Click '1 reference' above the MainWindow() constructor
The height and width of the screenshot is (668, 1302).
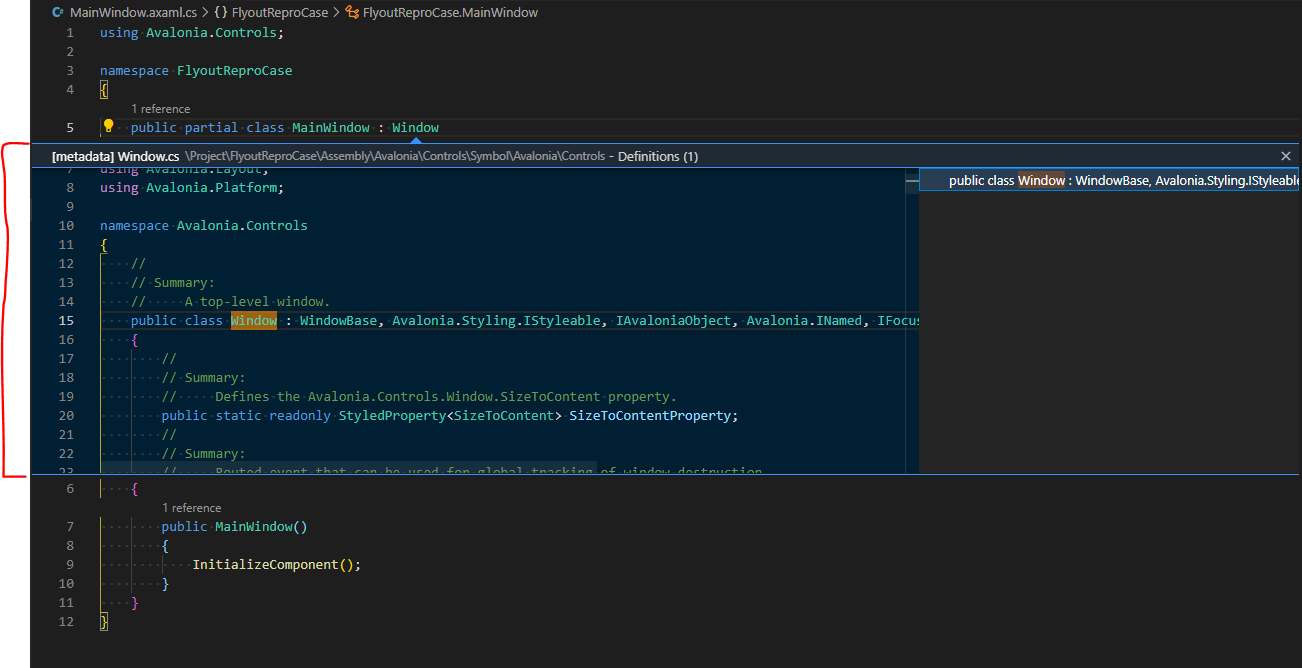coord(191,508)
